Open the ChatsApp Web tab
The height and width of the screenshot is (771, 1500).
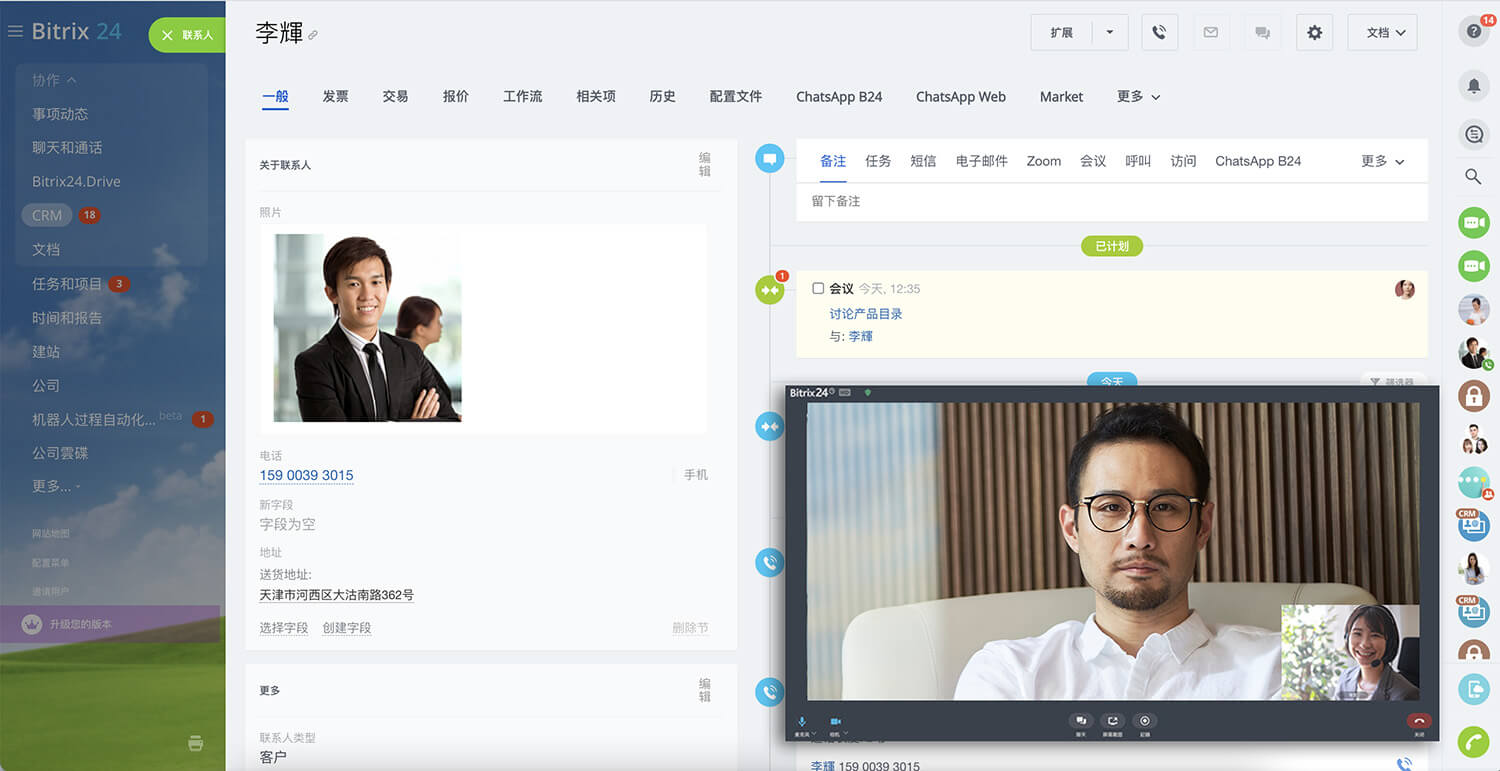[960, 97]
